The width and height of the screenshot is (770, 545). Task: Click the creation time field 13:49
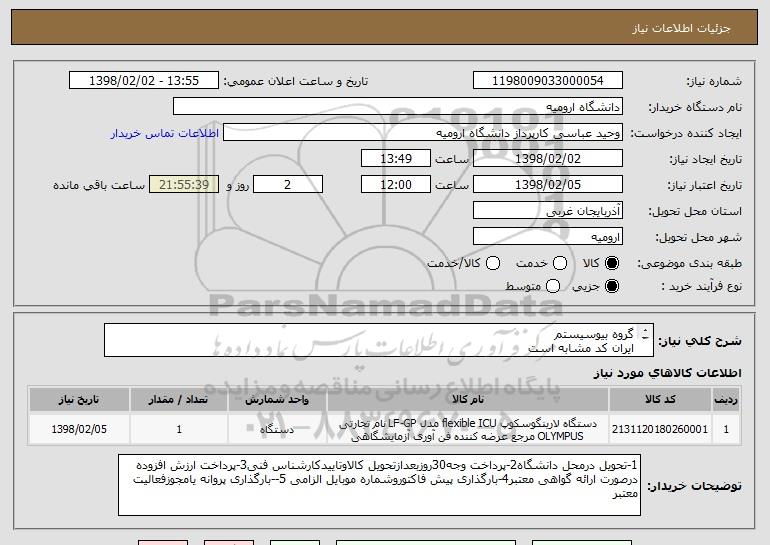(396, 159)
